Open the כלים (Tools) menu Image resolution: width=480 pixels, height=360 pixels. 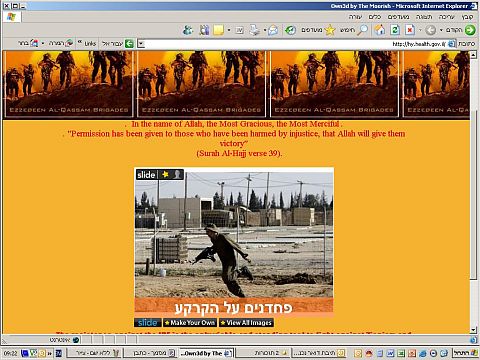point(374,17)
